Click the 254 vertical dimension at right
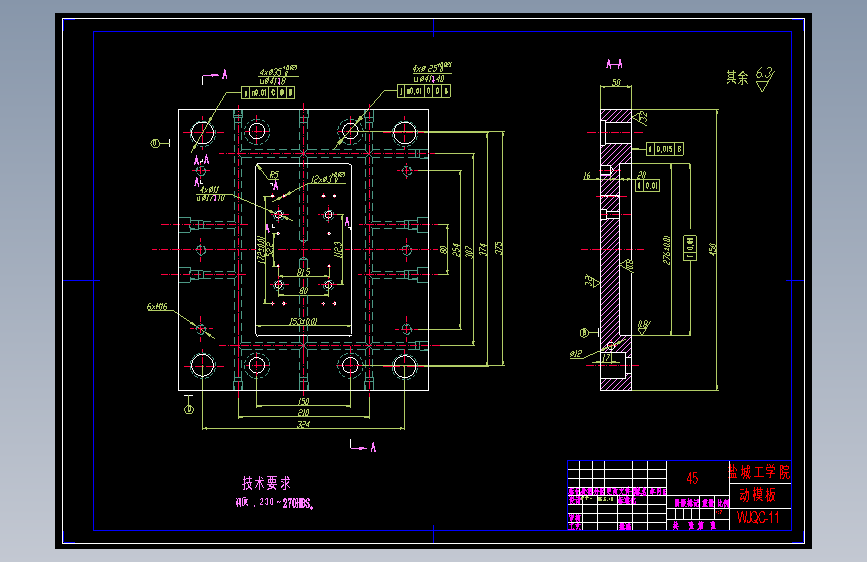The image size is (867, 562). click(x=456, y=249)
